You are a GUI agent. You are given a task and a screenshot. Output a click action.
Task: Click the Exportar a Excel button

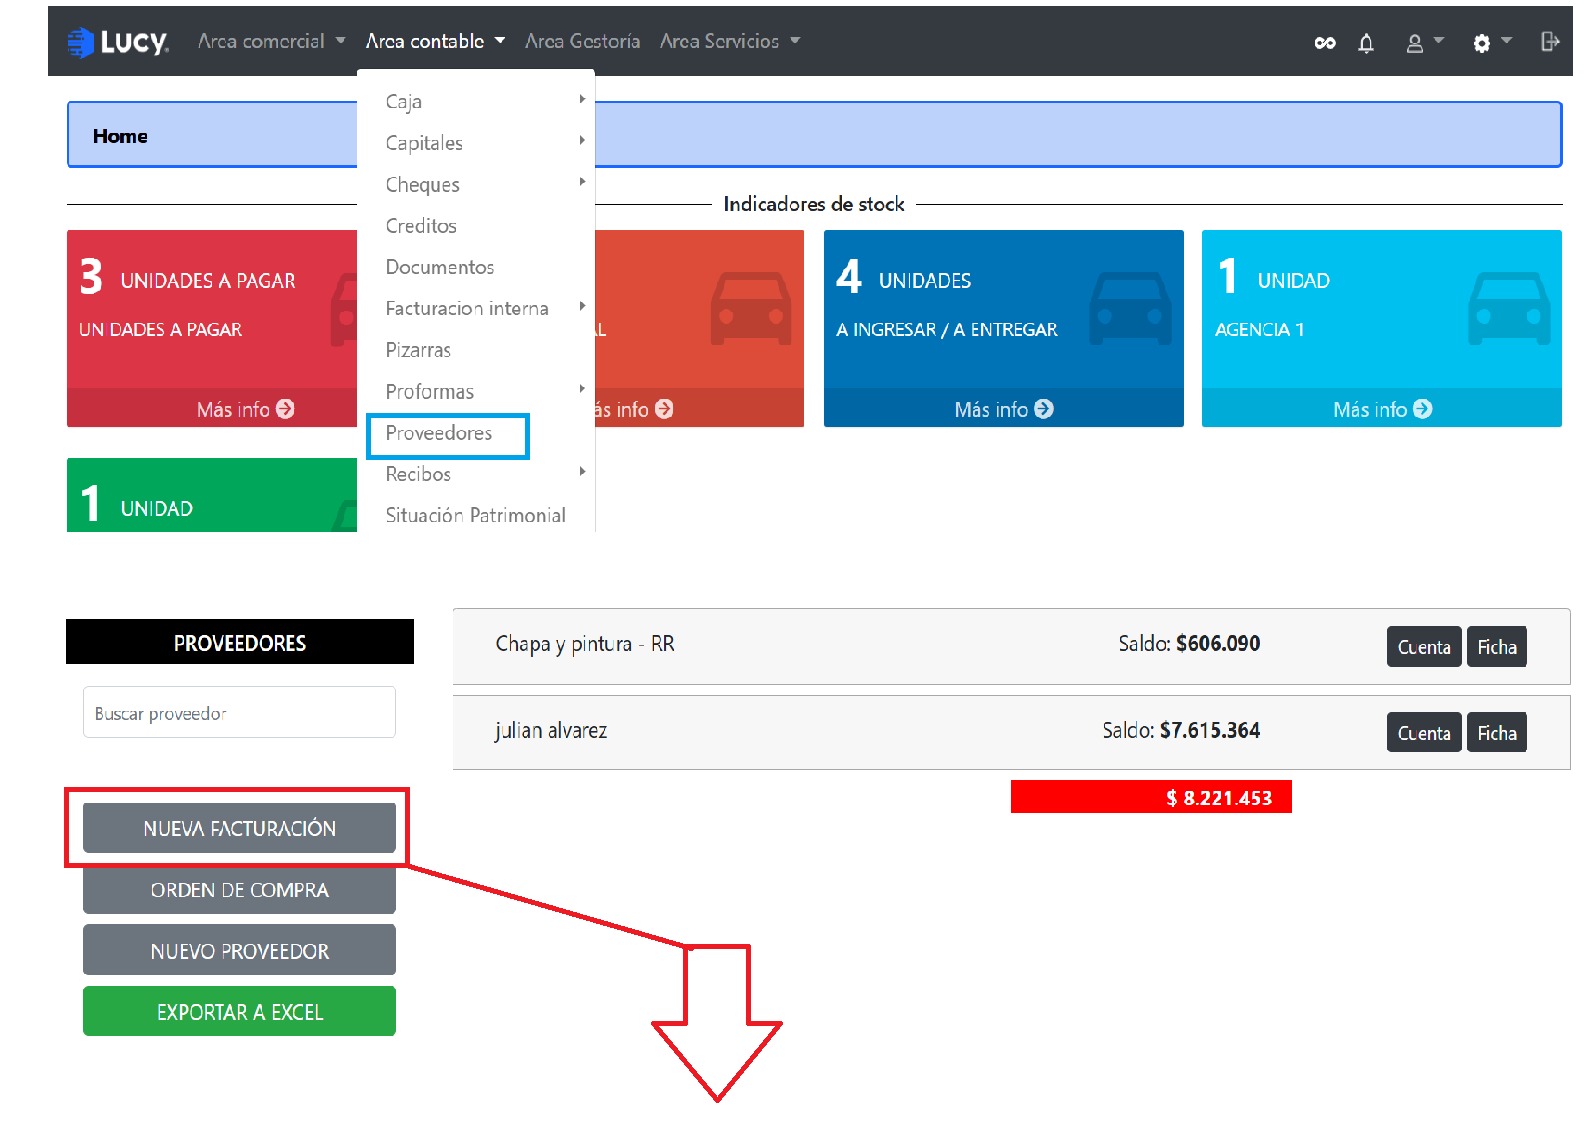coord(239,1012)
